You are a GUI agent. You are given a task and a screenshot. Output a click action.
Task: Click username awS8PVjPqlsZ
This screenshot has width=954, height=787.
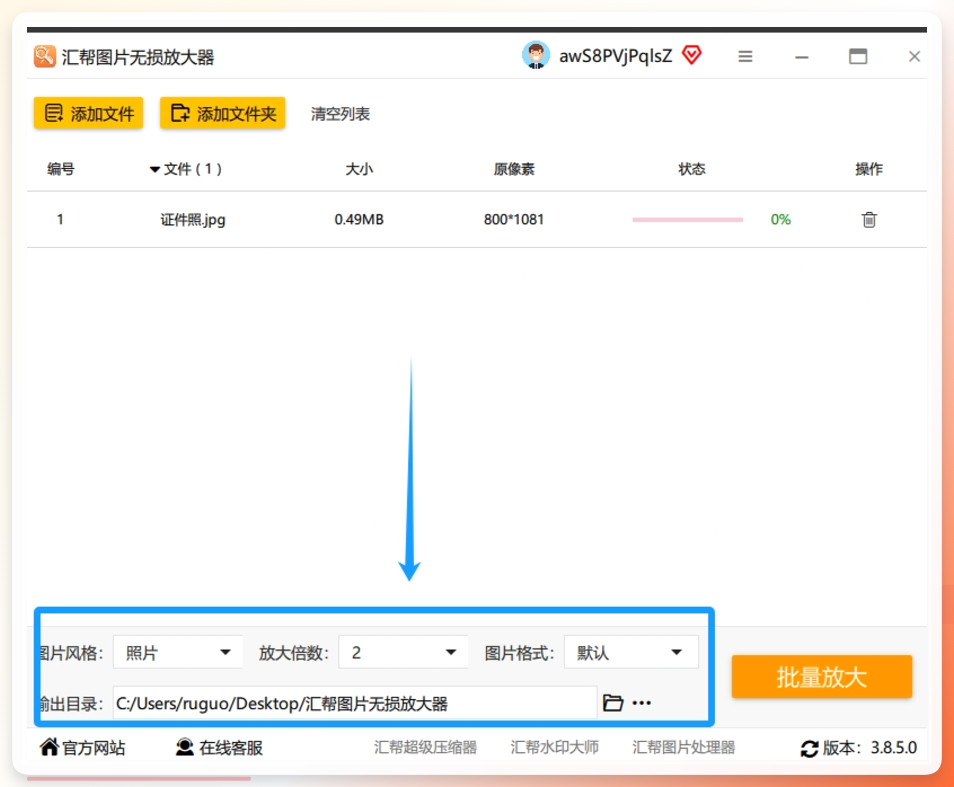(x=616, y=56)
